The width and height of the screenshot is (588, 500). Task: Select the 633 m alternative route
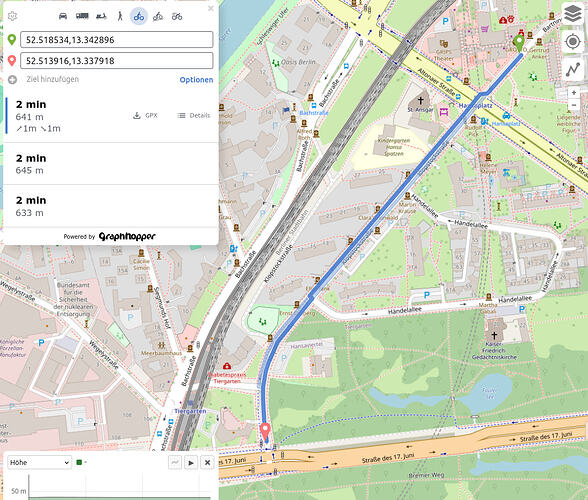coord(111,206)
